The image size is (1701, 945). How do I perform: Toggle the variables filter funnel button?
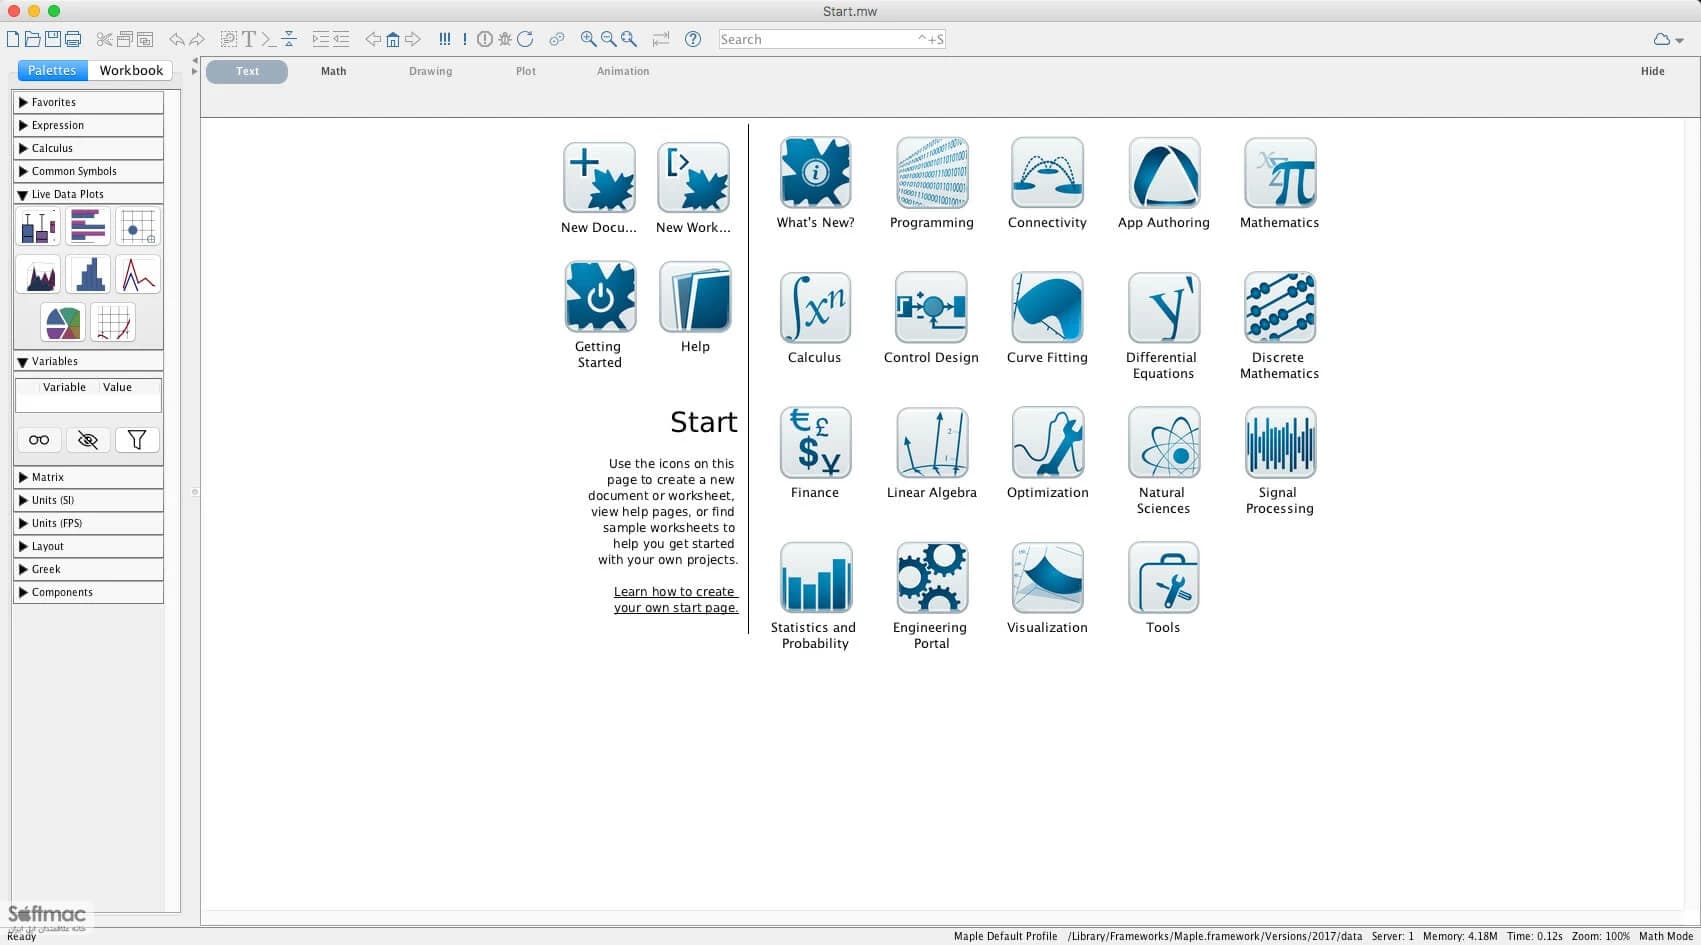click(137, 440)
